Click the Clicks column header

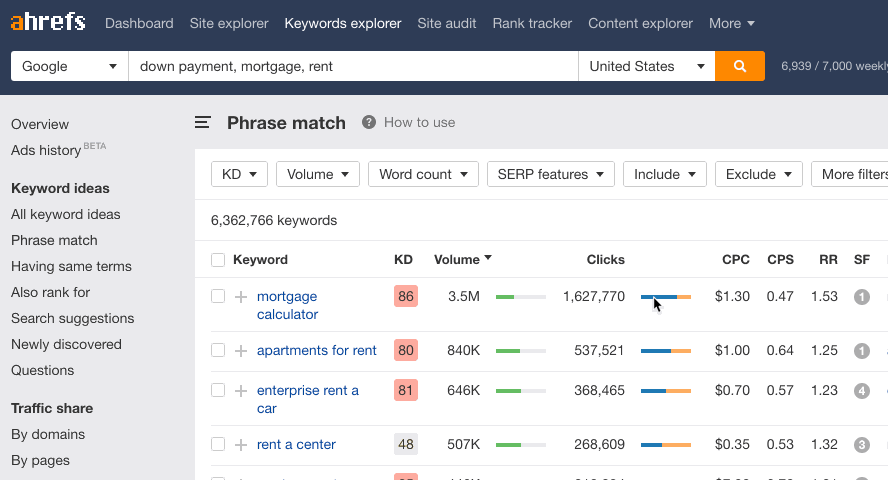click(x=605, y=260)
